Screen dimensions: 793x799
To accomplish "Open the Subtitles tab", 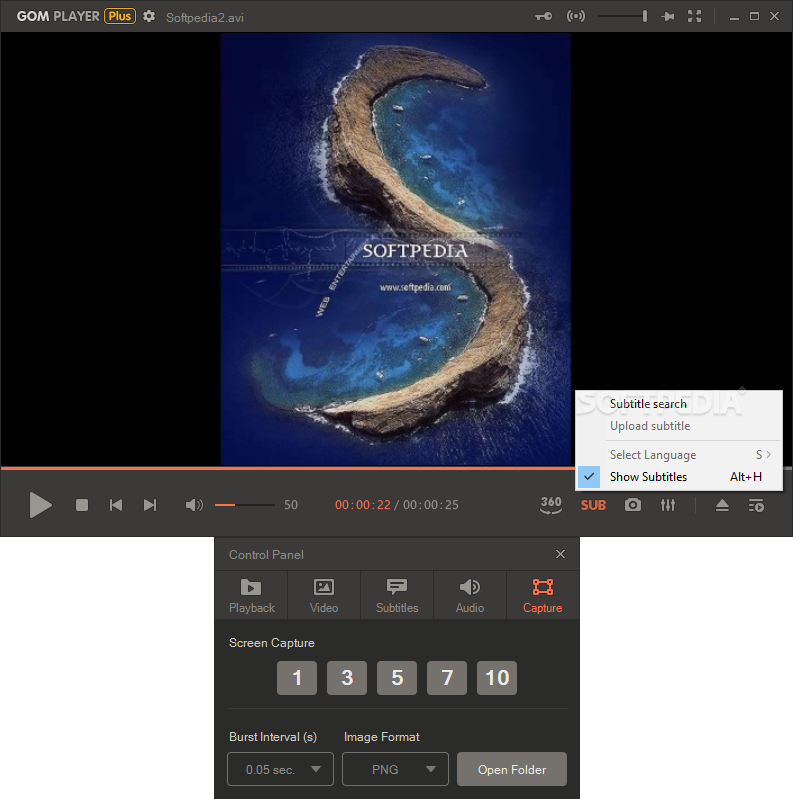I will pos(397,595).
